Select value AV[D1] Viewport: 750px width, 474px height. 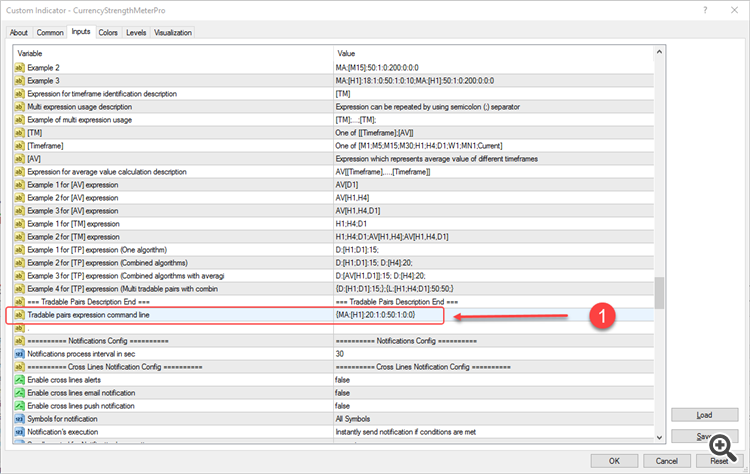coord(347,185)
